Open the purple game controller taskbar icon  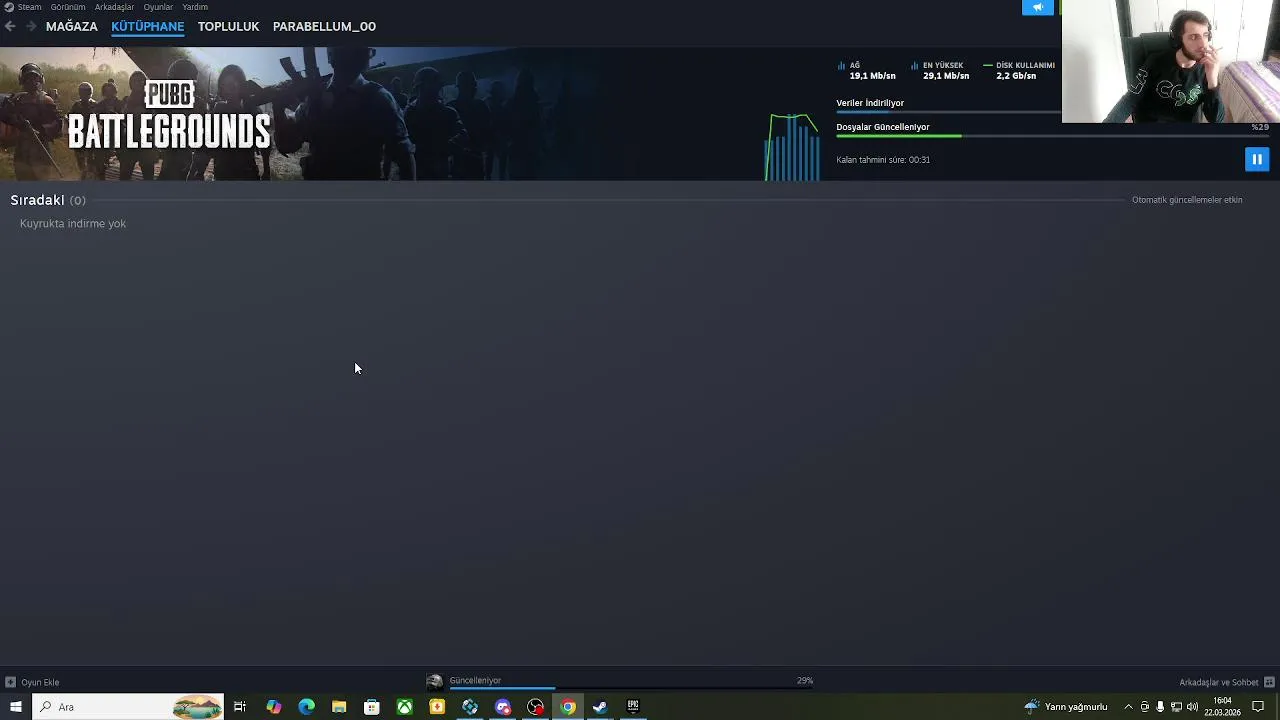503,707
